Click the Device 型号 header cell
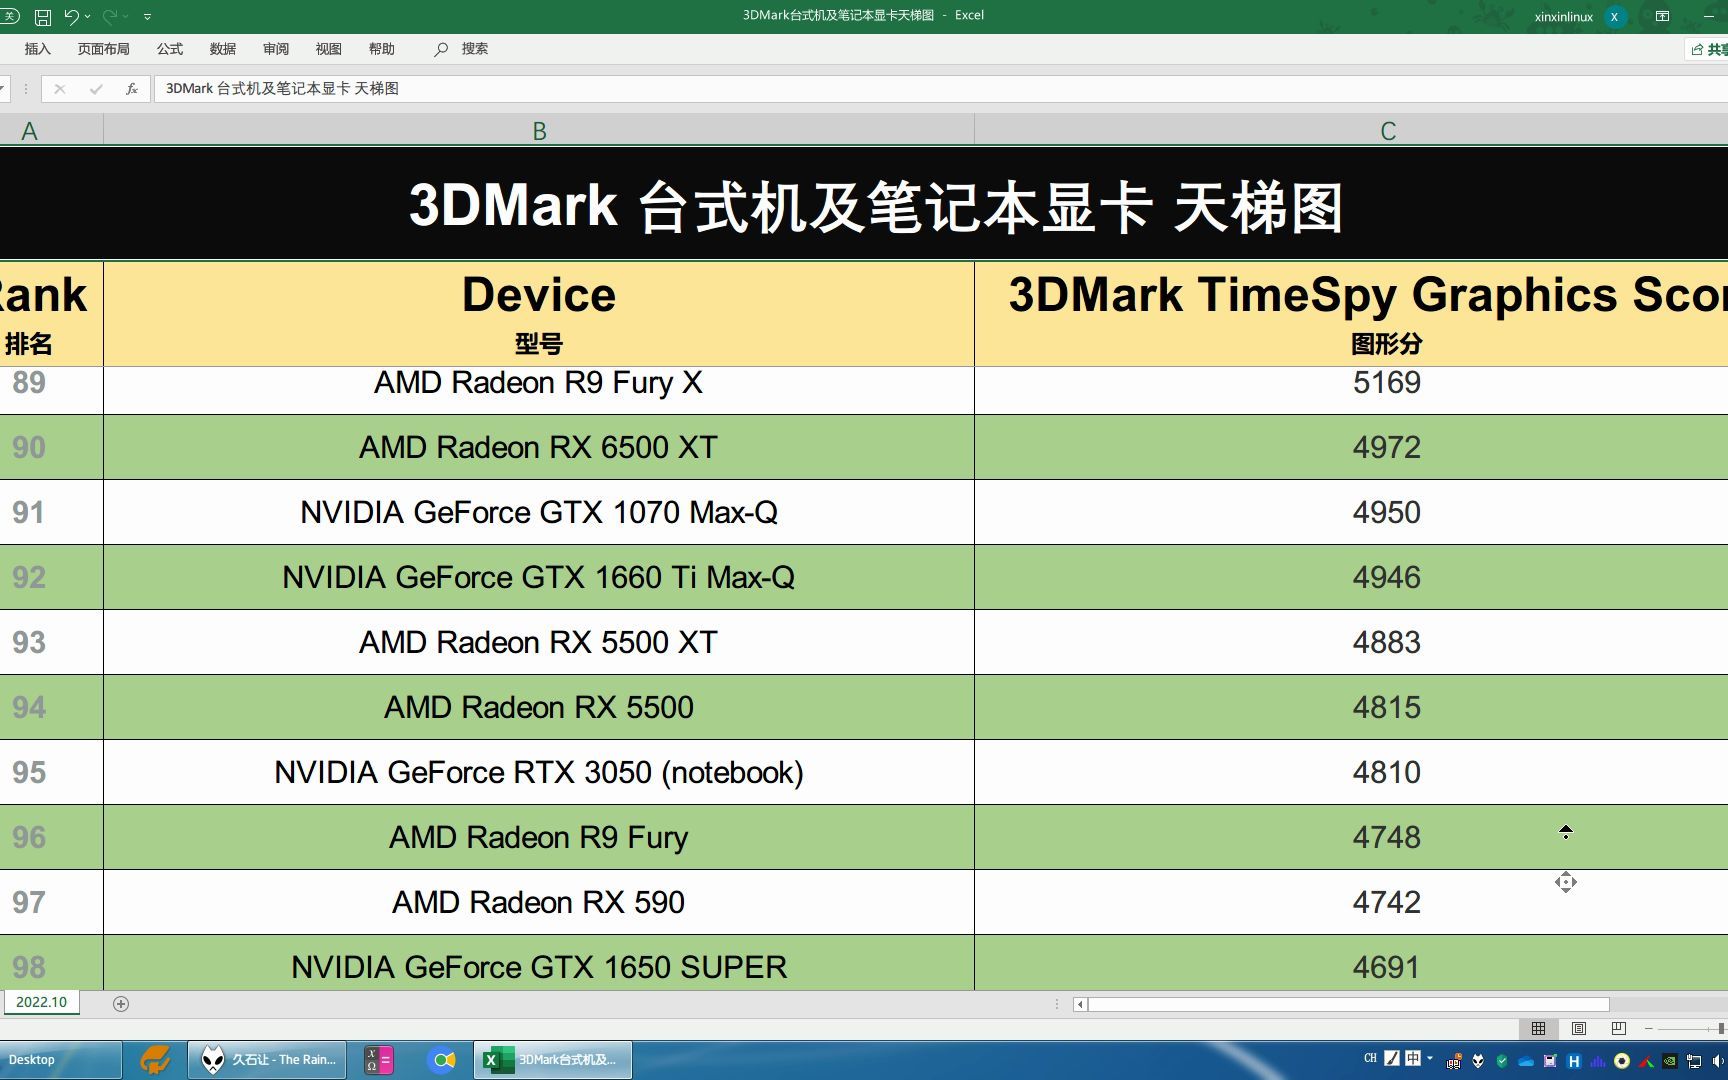The height and width of the screenshot is (1080, 1728). coord(539,314)
